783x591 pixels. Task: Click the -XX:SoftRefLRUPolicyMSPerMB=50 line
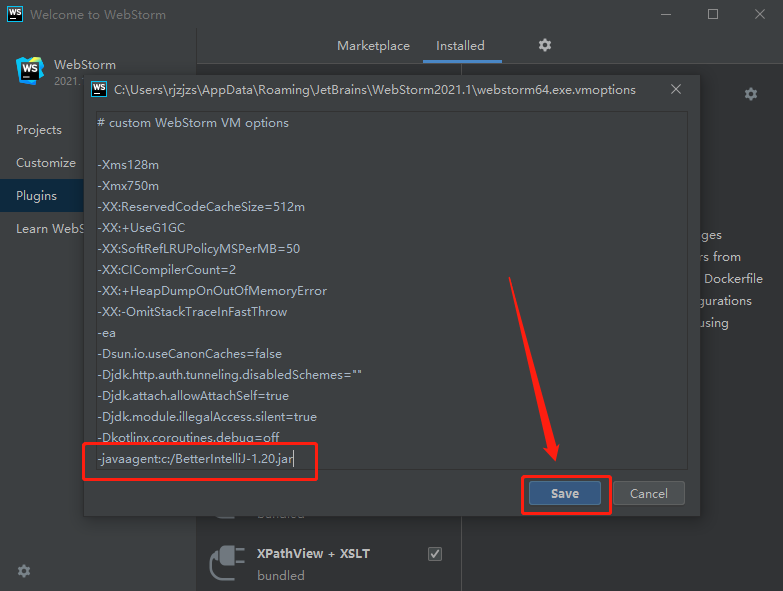199,249
